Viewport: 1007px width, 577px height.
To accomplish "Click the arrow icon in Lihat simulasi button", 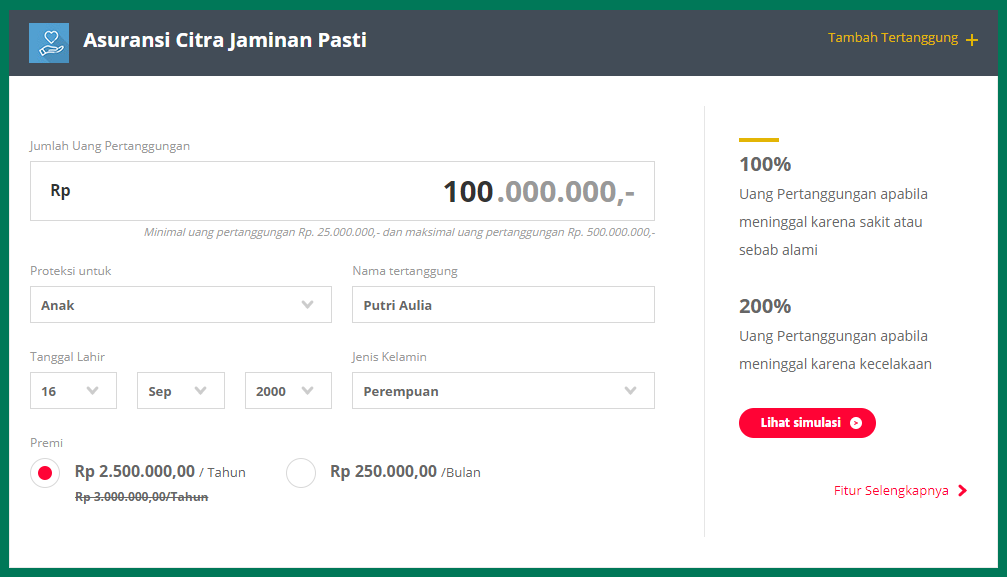I will coord(855,423).
